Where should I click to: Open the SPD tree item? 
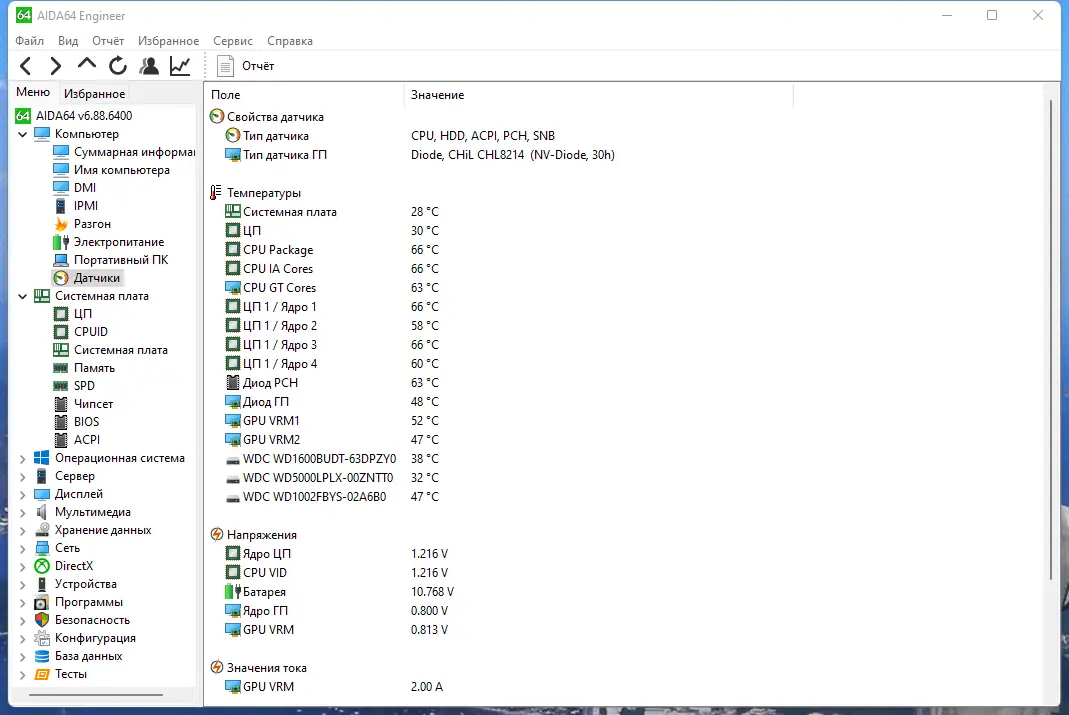point(74,386)
